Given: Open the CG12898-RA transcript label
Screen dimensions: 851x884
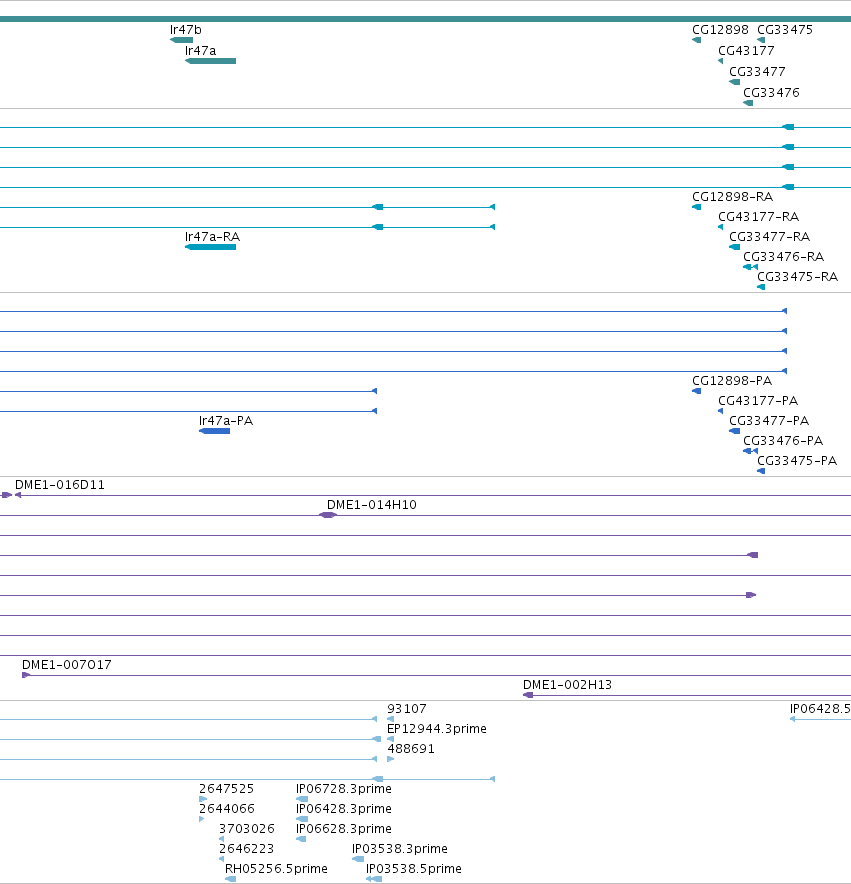Looking at the screenshot, I should [x=732, y=197].
